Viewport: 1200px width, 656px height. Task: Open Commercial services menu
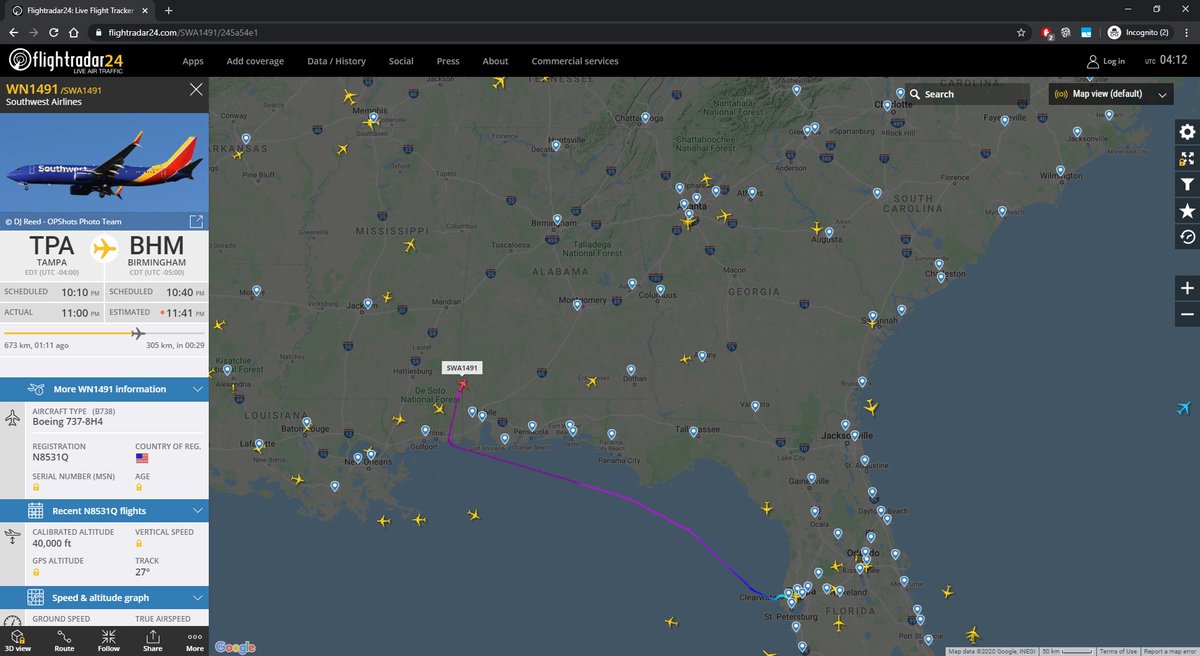(575, 61)
